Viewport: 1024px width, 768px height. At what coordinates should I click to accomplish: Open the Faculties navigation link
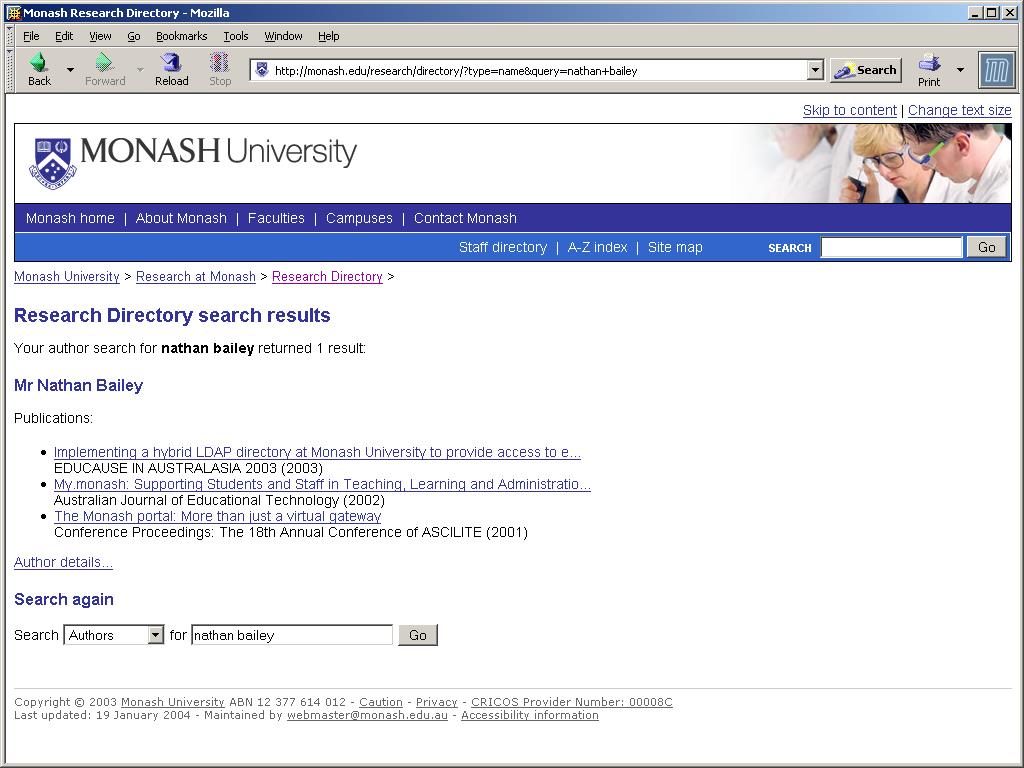point(276,218)
